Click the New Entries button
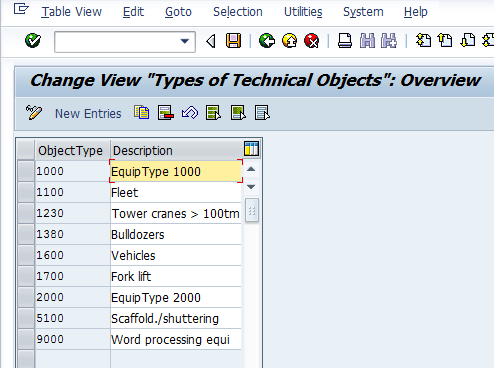Viewport: 494px width, 368px height. click(88, 114)
